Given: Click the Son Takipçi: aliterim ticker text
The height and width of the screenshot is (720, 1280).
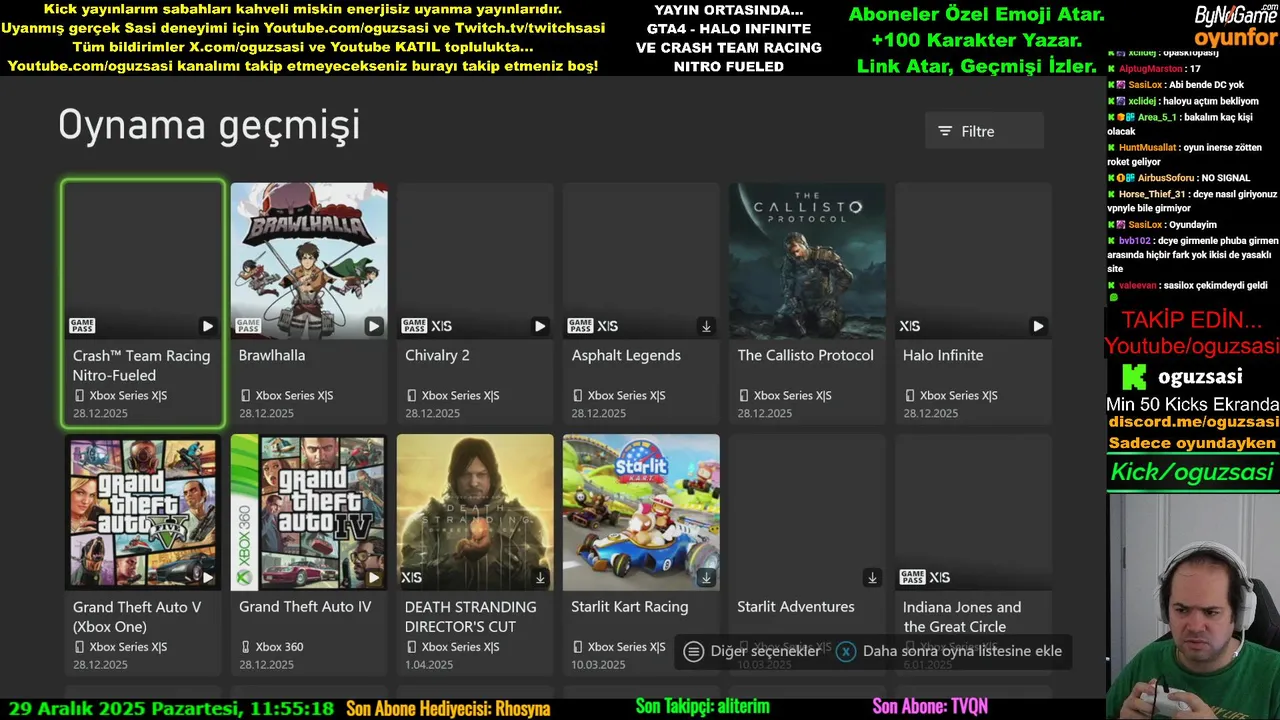Looking at the screenshot, I should 703,707.
